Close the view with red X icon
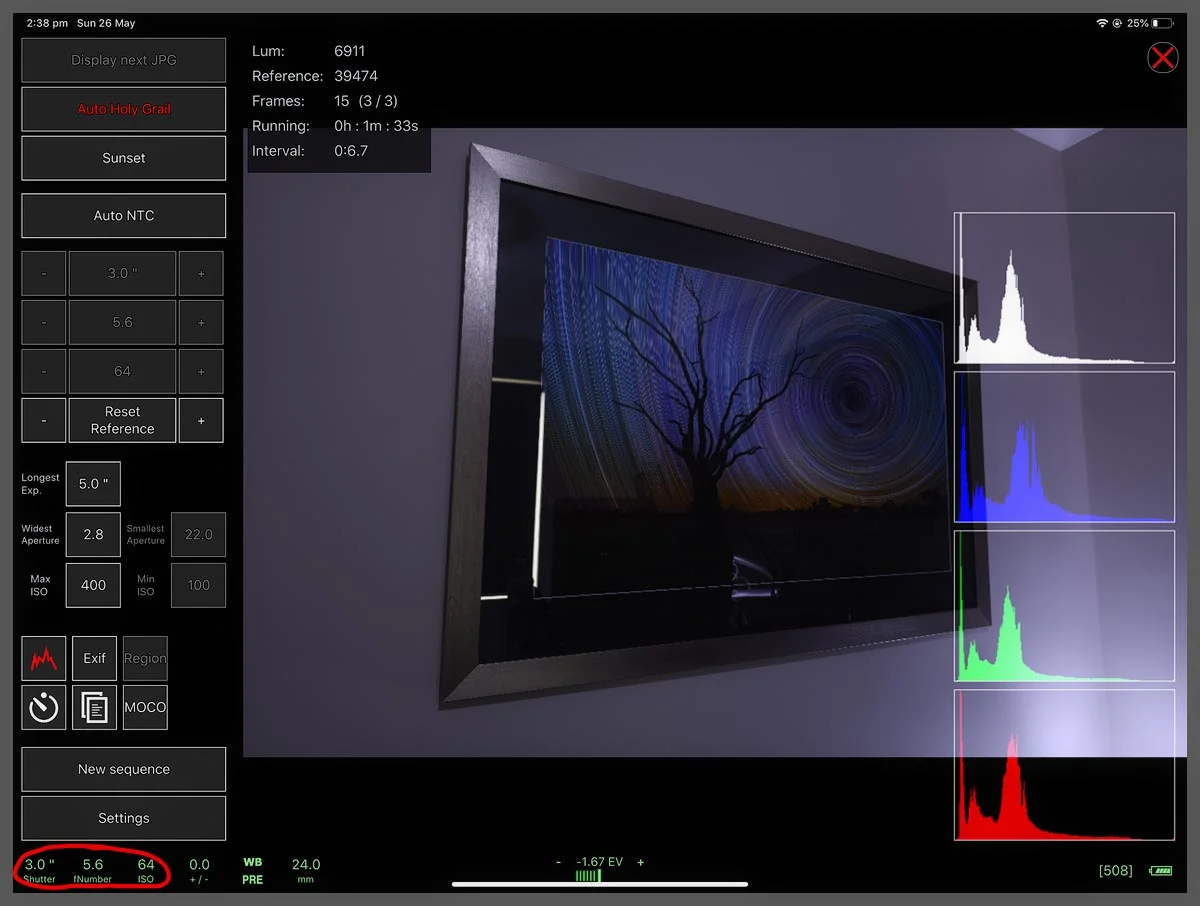This screenshot has height=906, width=1200. point(1162,58)
